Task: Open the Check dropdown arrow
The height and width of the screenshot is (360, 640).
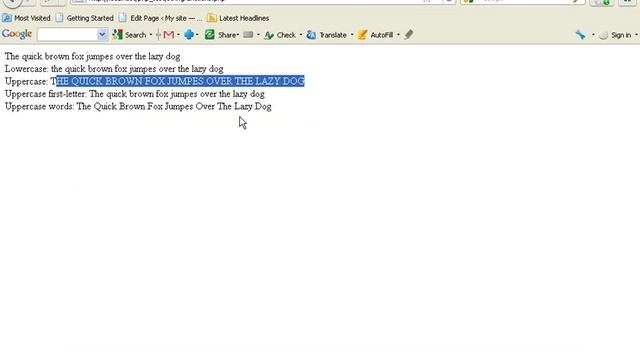Action: click(x=301, y=35)
